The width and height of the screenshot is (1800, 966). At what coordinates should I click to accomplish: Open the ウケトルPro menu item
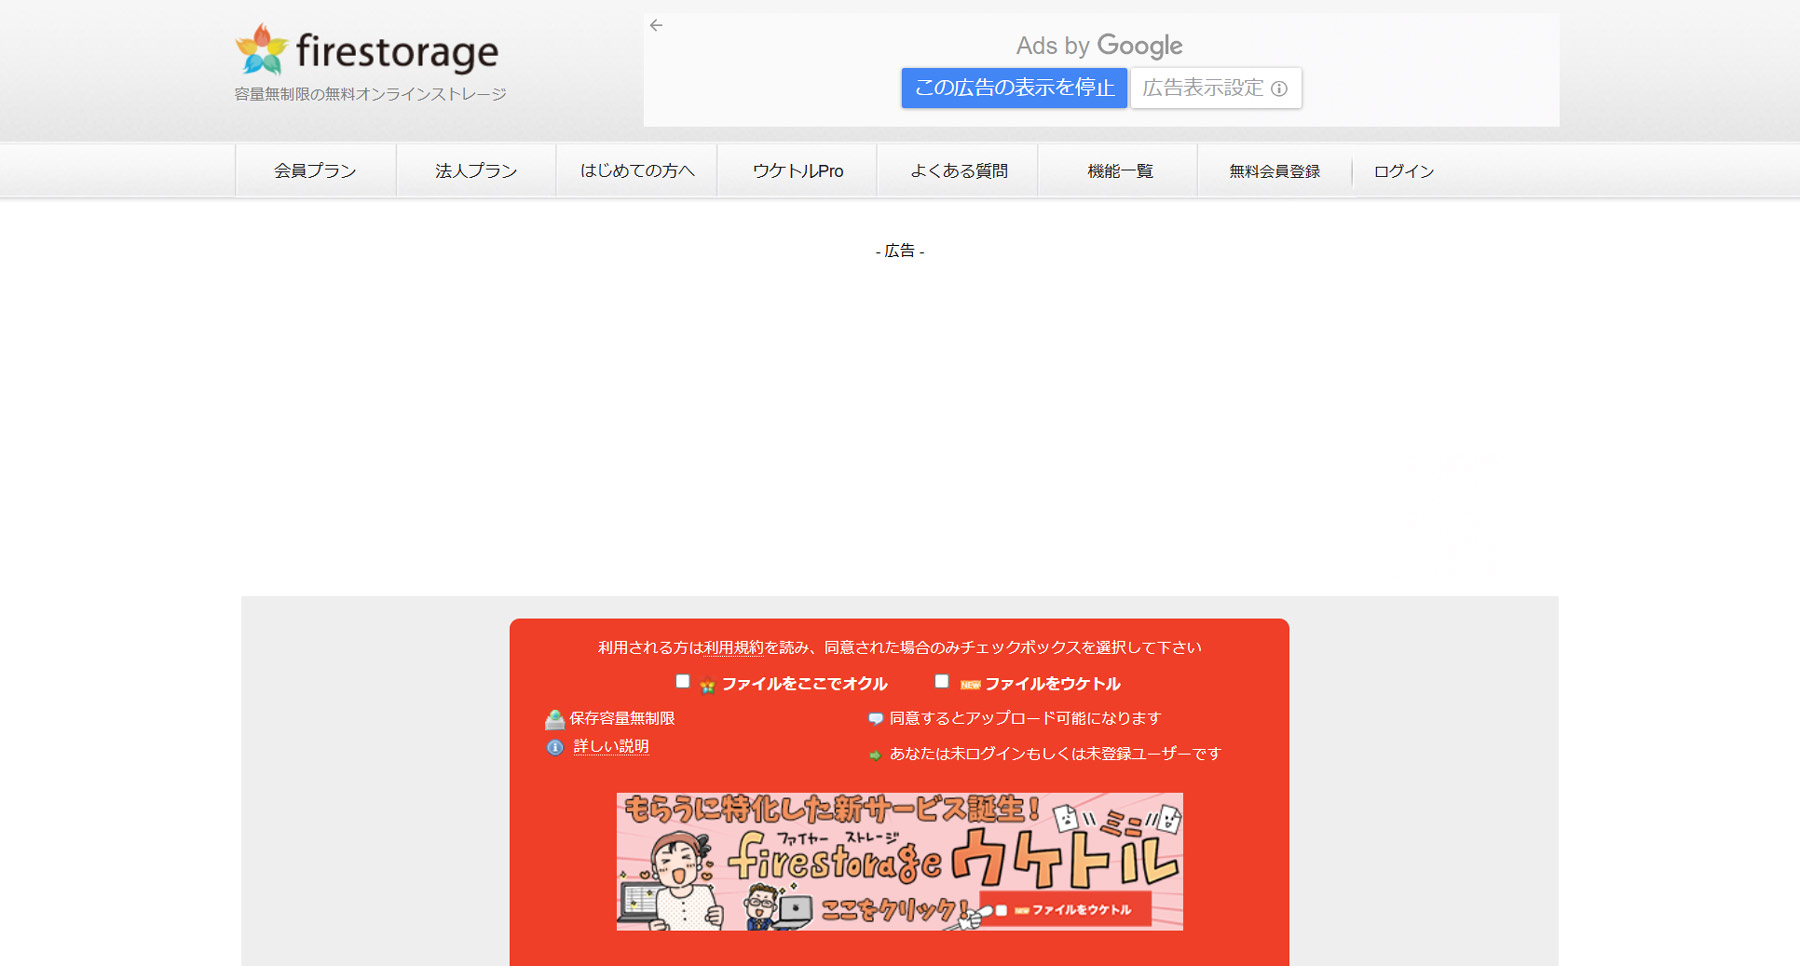(798, 171)
